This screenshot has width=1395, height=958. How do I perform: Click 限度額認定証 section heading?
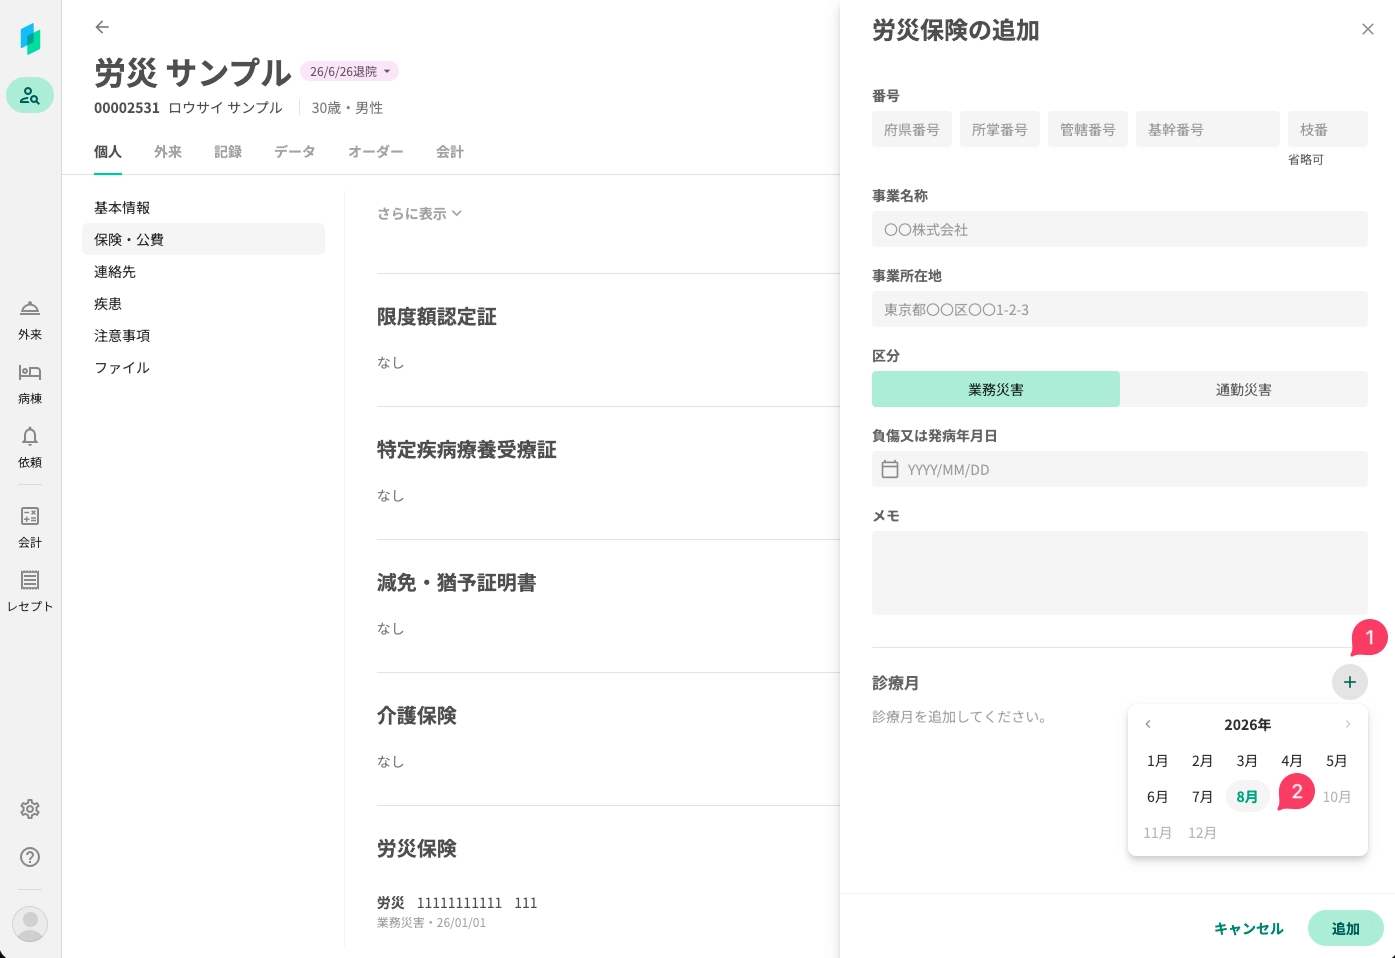tap(437, 317)
